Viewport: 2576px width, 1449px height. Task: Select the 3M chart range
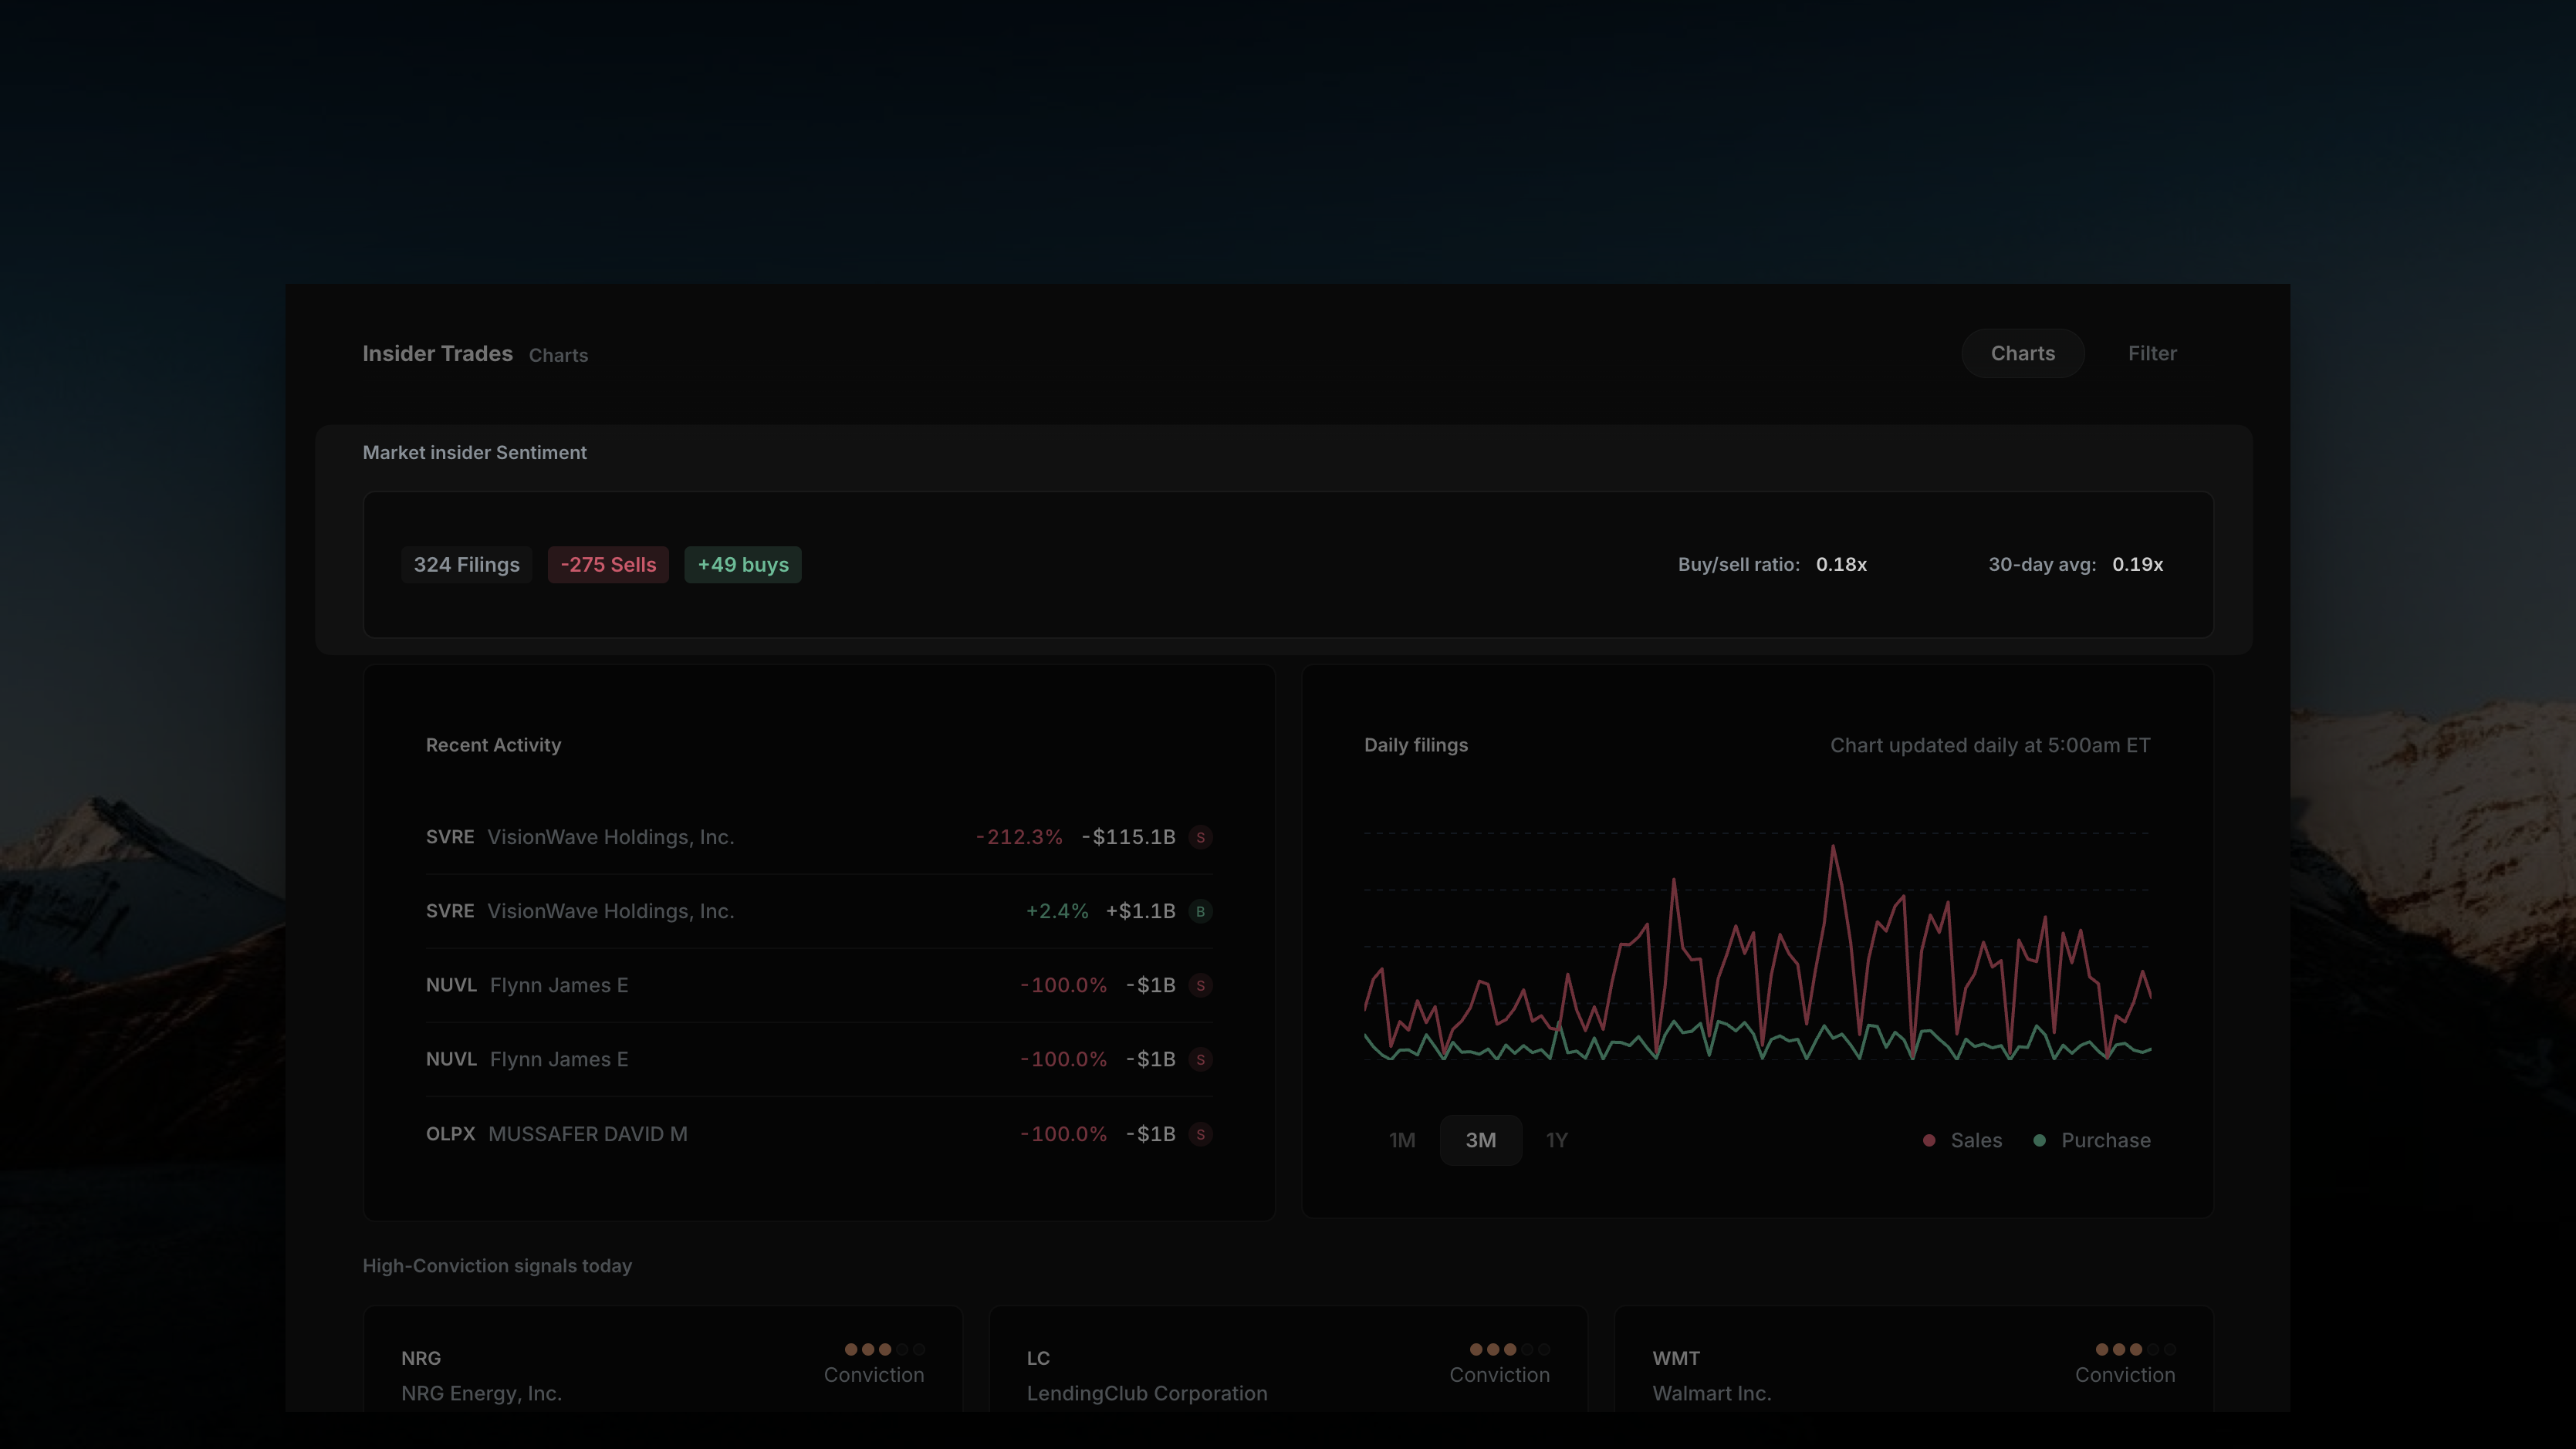pos(1481,1140)
